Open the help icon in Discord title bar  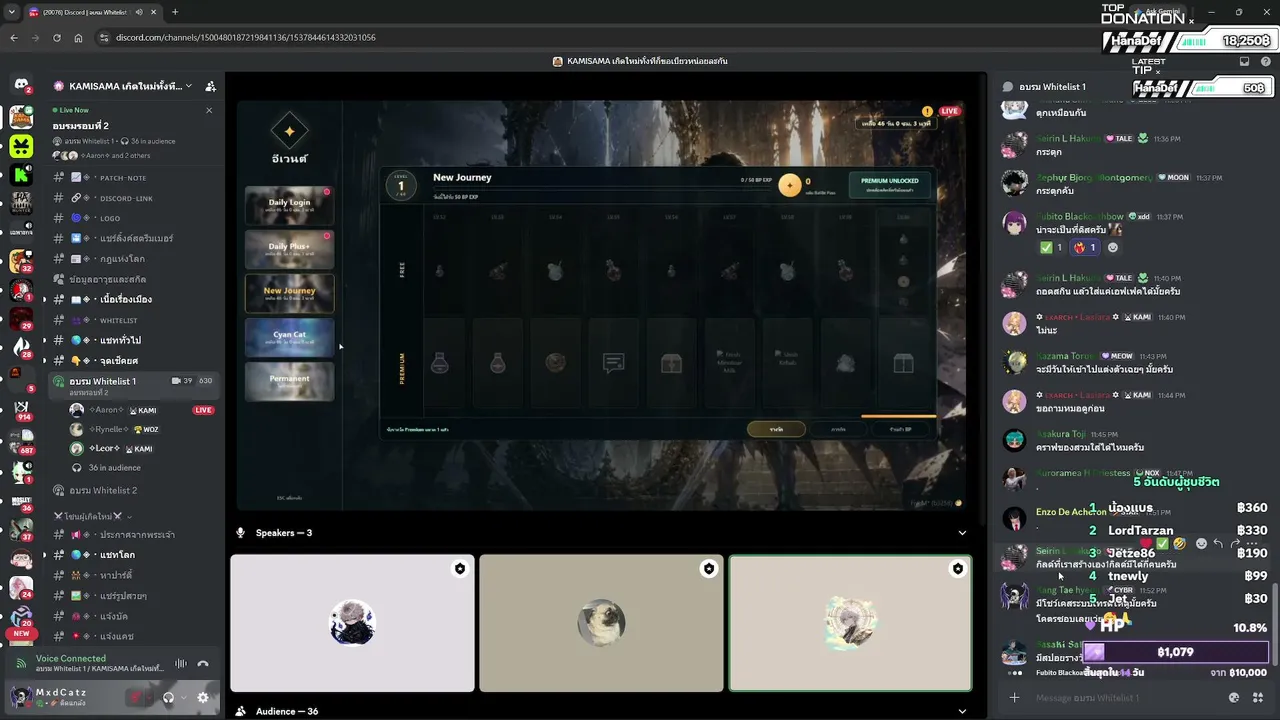pyautogui.click(x=1264, y=61)
